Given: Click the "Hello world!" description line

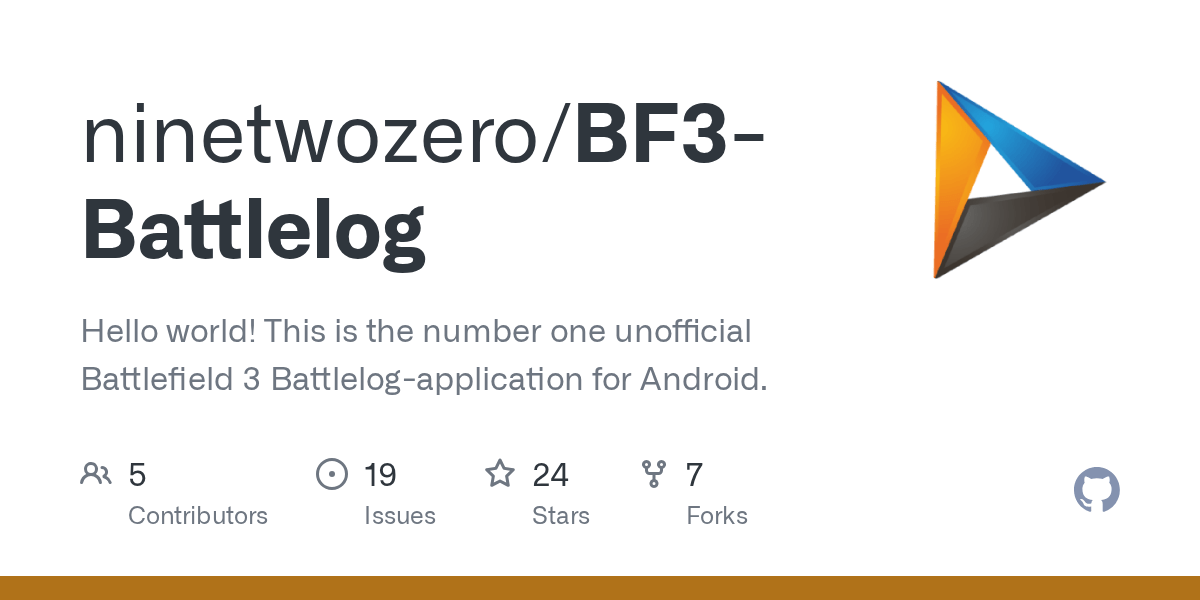Looking at the screenshot, I should coord(415,331).
